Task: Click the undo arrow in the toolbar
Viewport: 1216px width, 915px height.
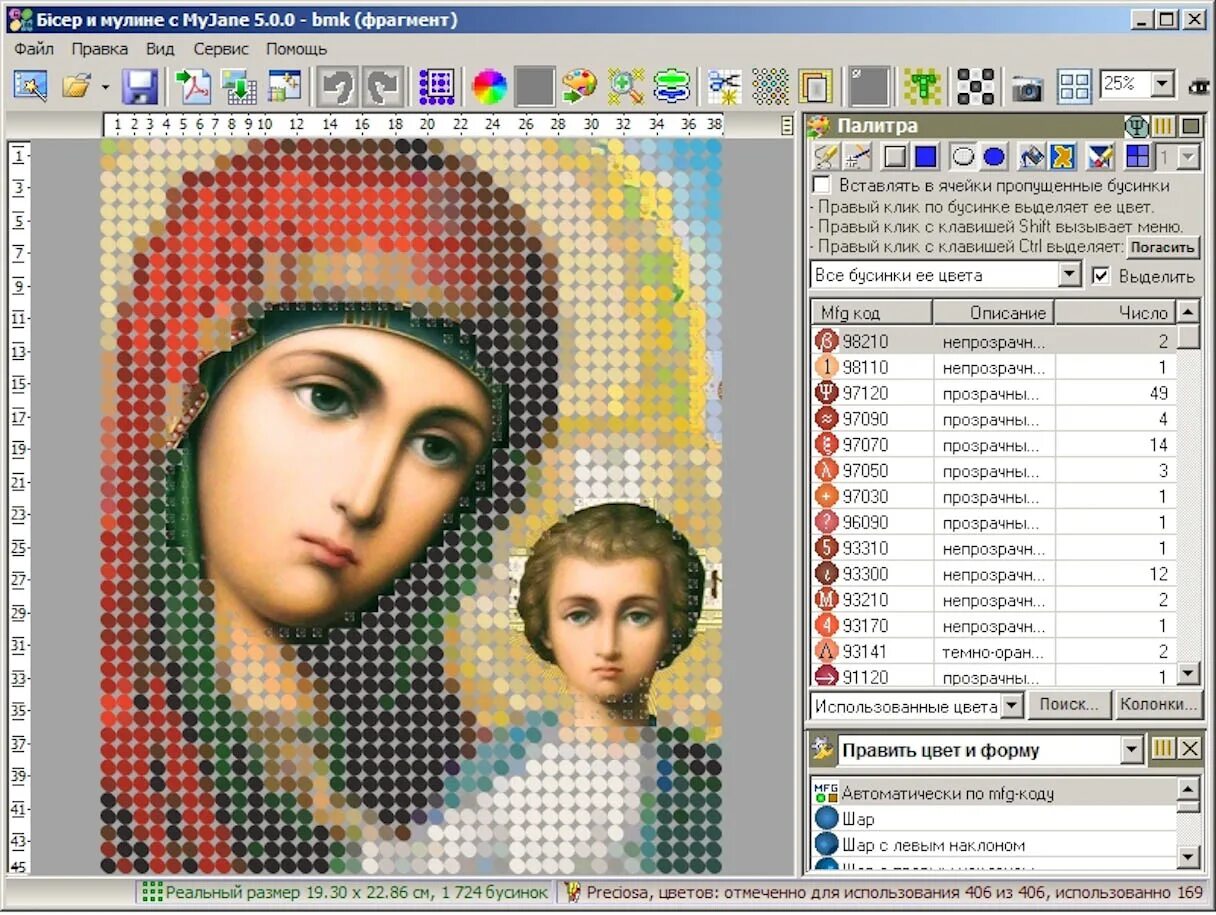Action: point(337,87)
